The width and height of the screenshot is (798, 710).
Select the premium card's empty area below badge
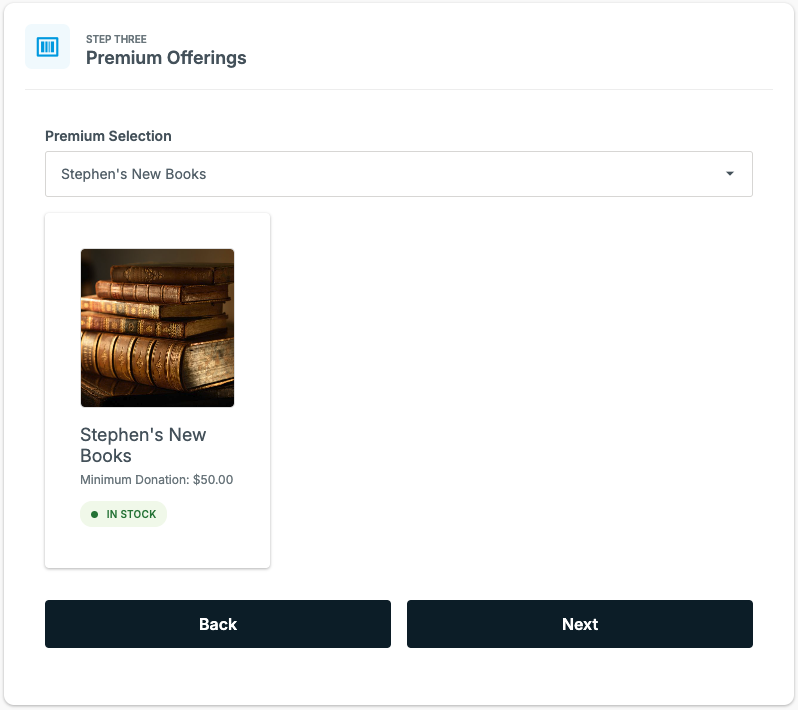coord(157,547)
